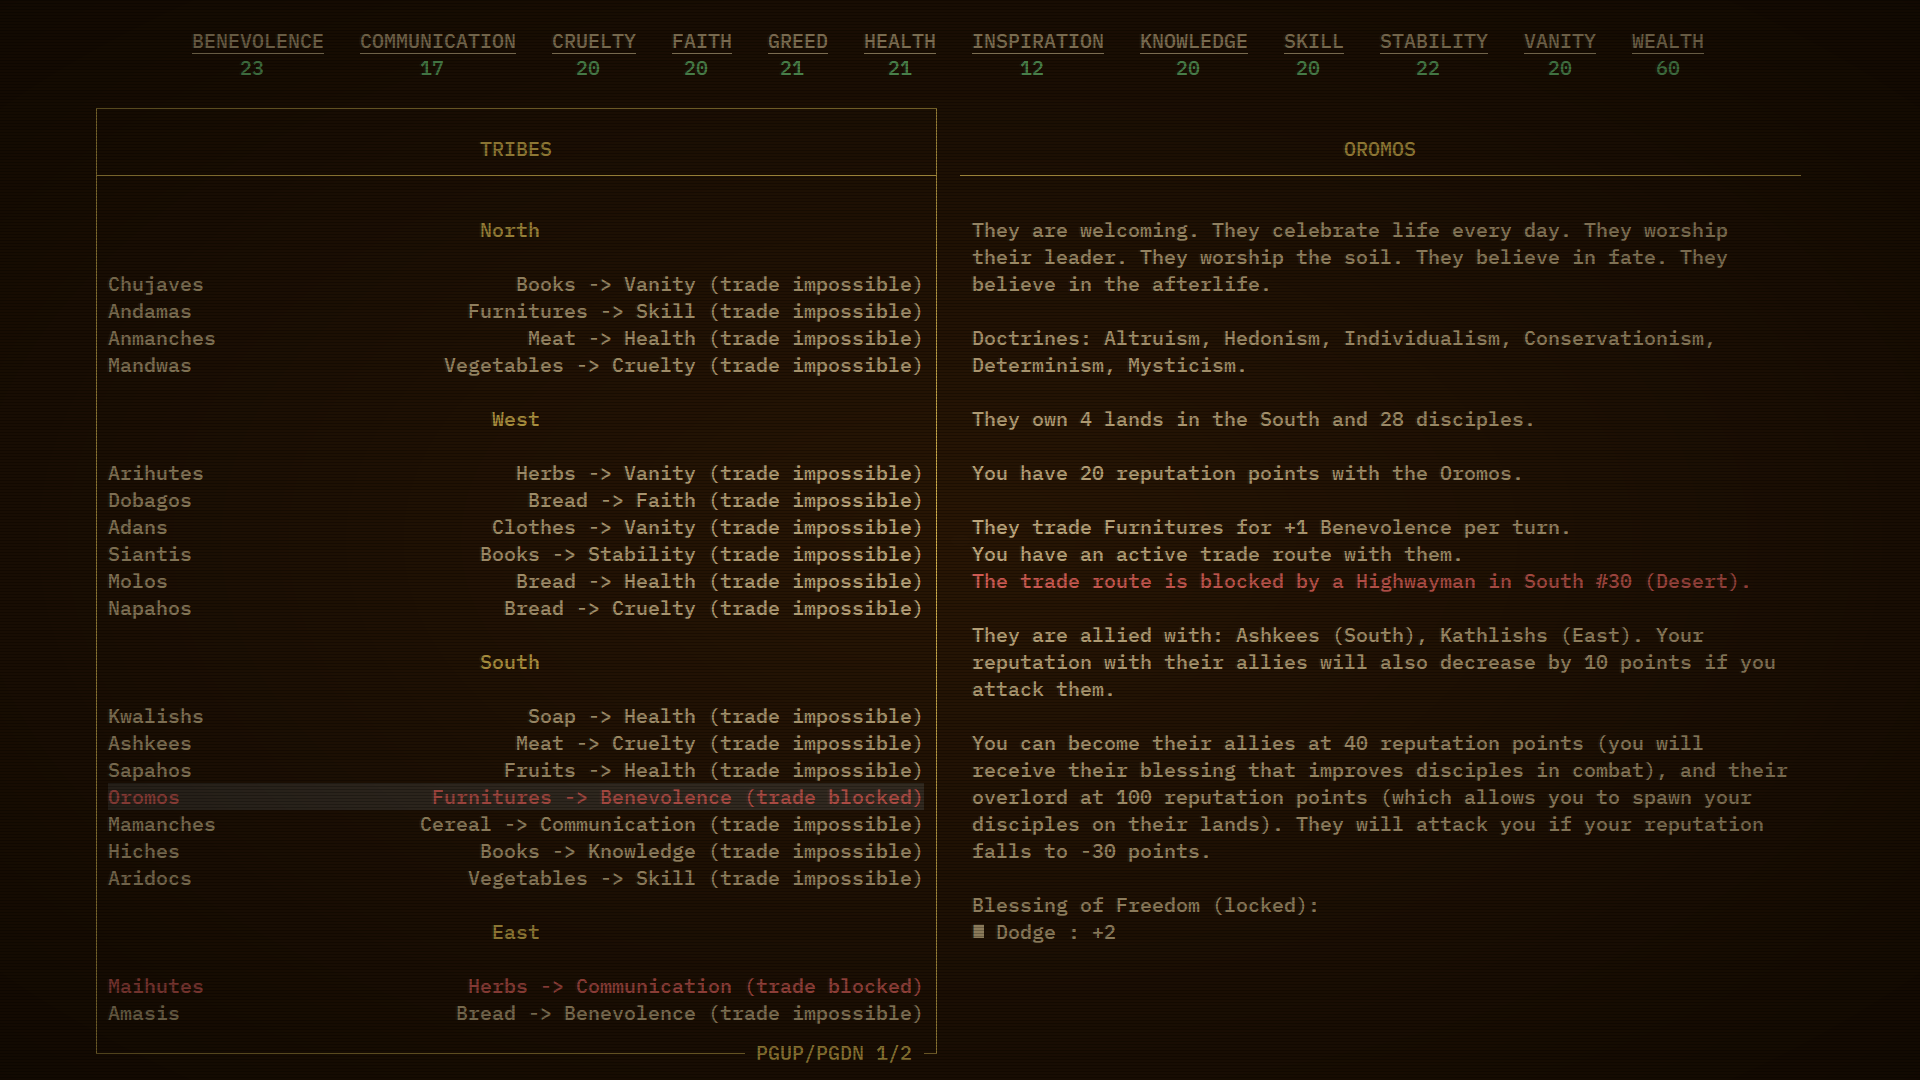Select the Dobagos Bread to Faith row
1920x1080 pixels.
[515, 501]
